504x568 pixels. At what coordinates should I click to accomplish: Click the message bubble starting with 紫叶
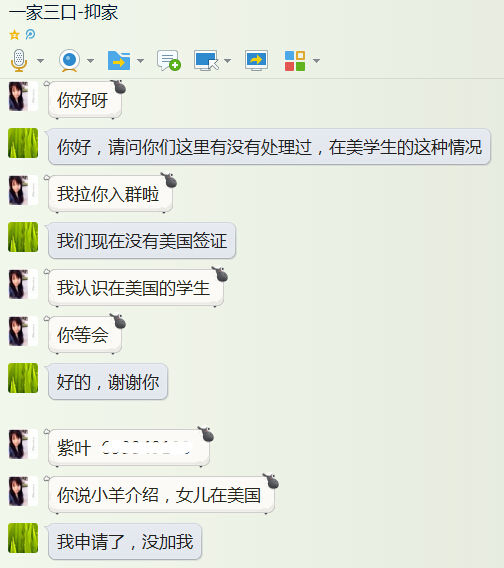click(129, 448)
